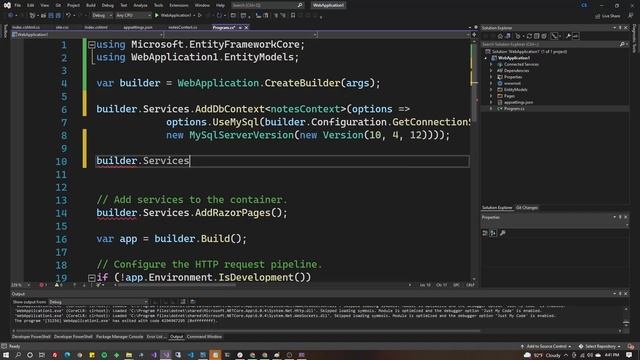Click the Save toolbar icon

tap(51, 16)
